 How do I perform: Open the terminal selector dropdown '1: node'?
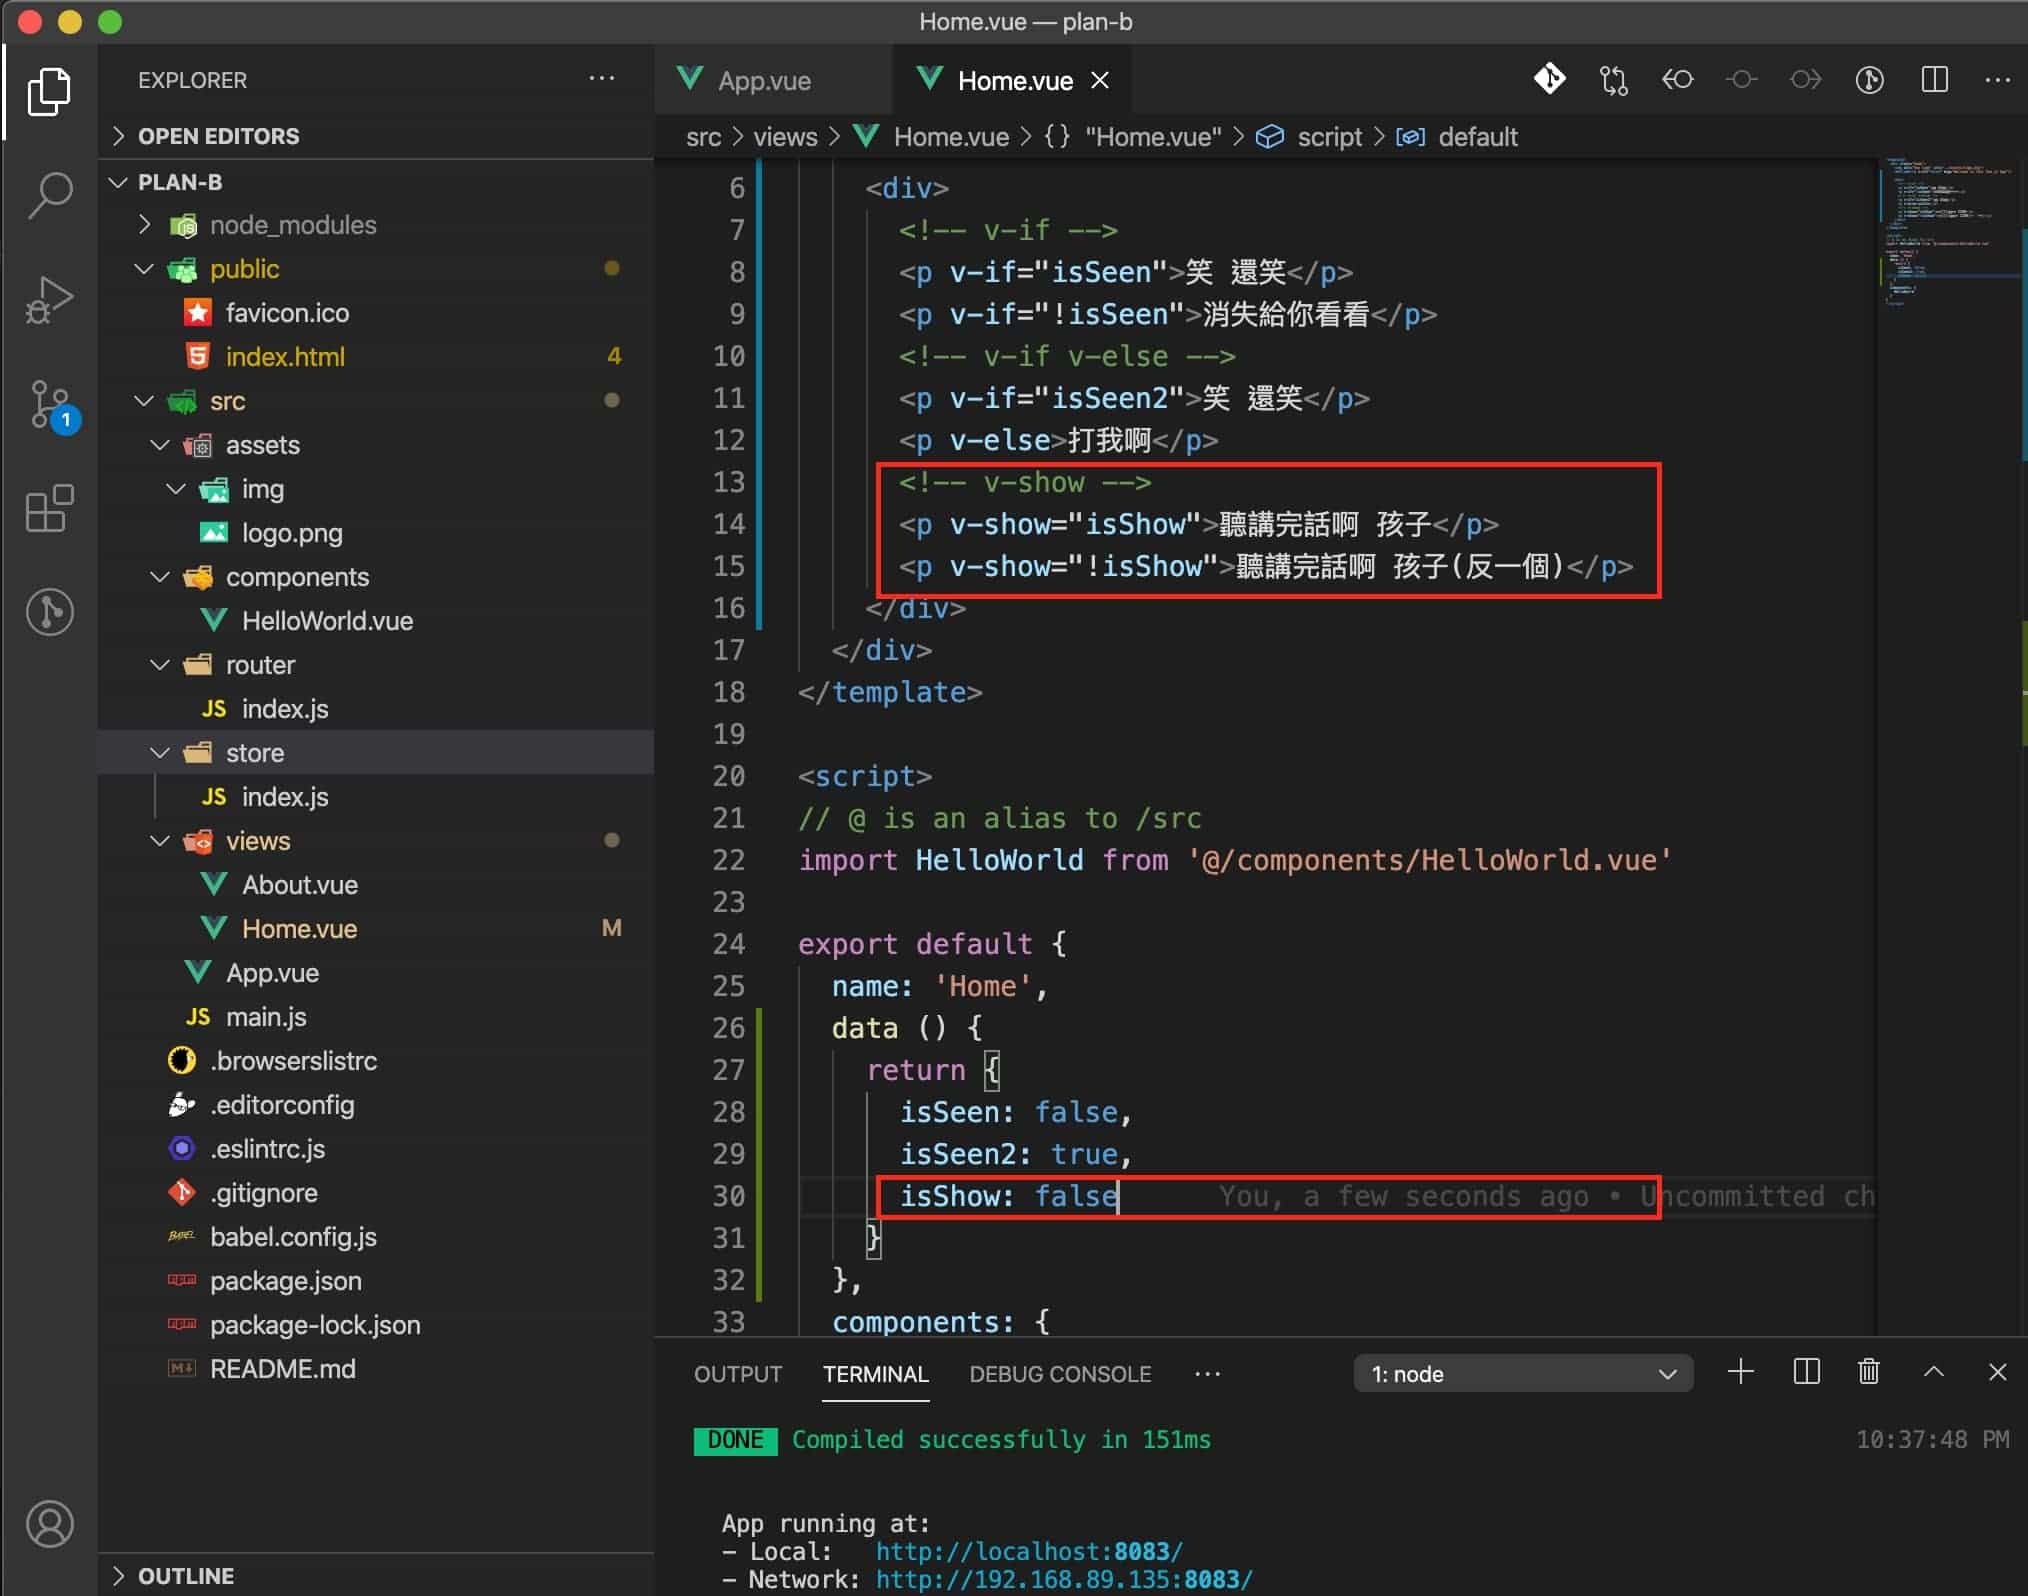tap(1522, 1373)
